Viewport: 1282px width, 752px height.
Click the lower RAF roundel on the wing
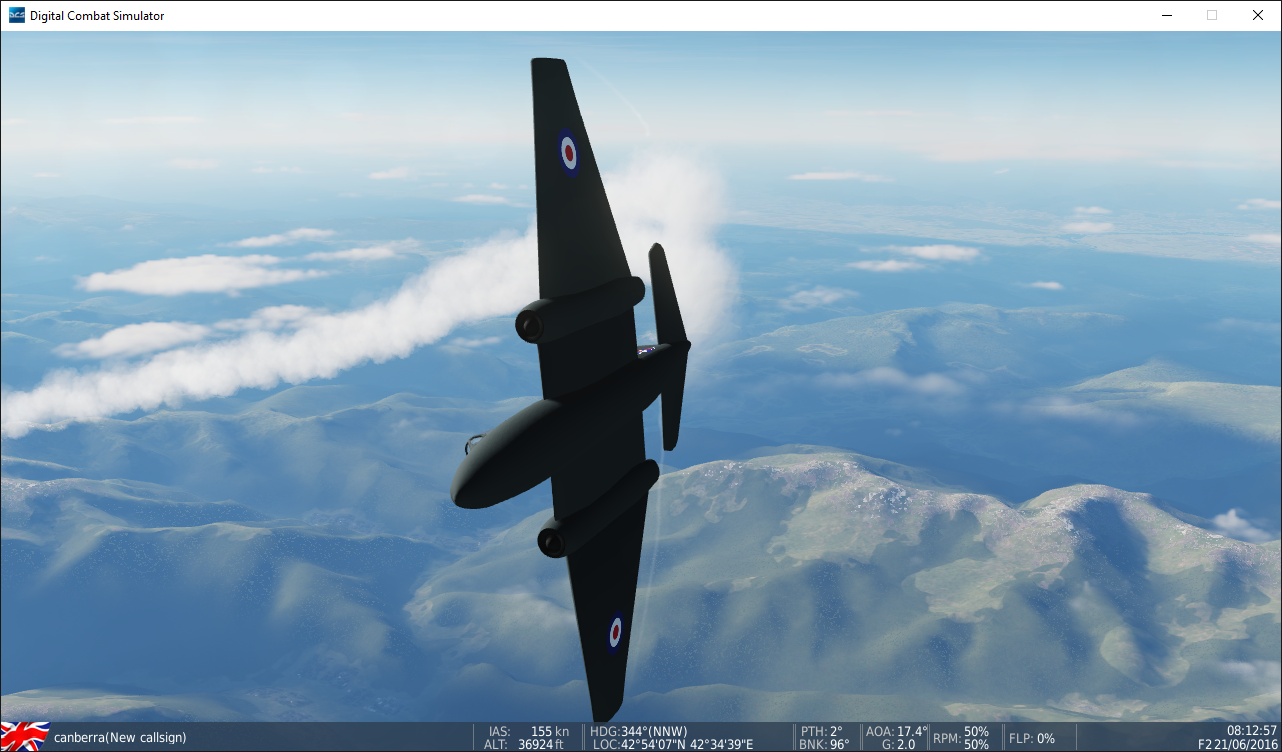(615, 631)
